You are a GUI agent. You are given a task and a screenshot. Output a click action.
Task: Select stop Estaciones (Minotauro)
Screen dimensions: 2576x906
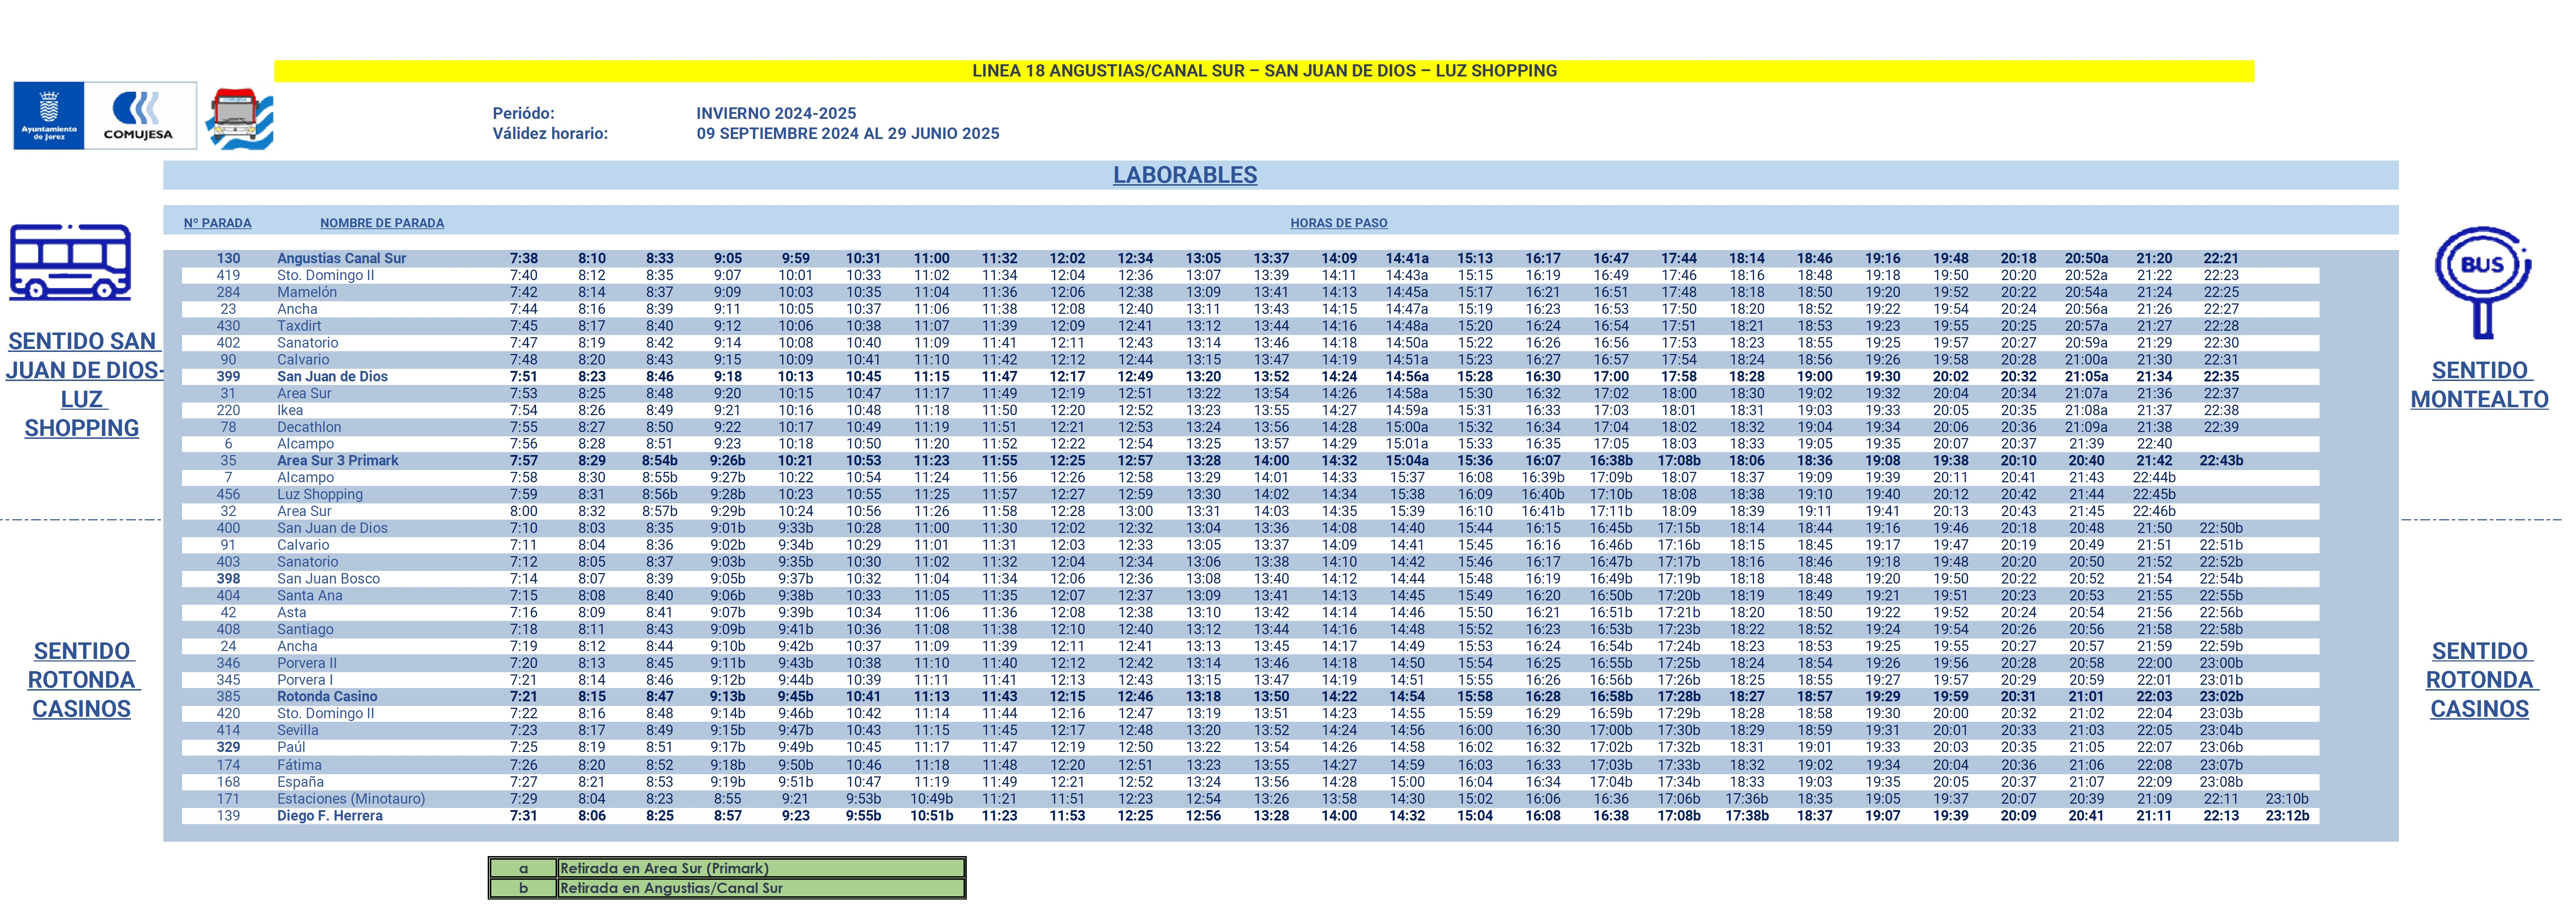click(x=351, y=799)
